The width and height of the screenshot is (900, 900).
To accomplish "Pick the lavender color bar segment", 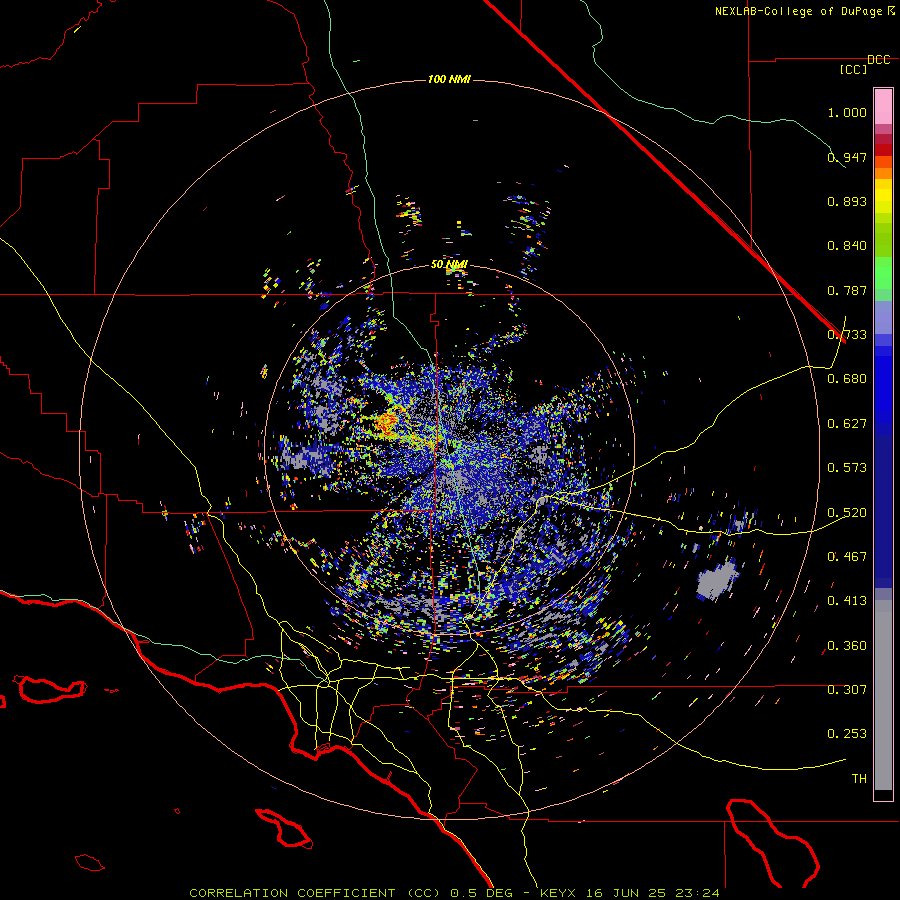I will 883,317.
